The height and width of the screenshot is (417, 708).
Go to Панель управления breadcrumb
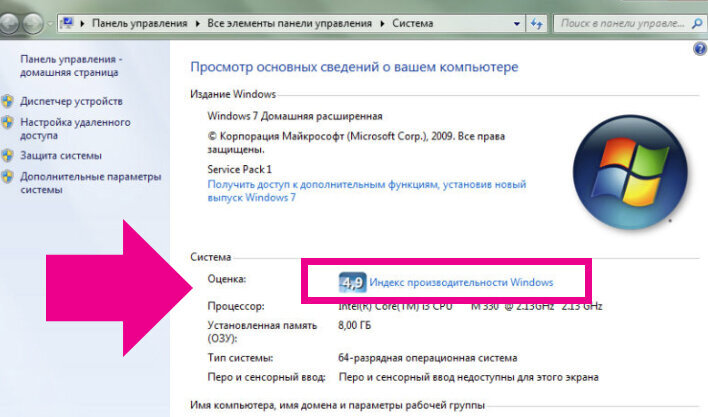click(x=140, y=23)
